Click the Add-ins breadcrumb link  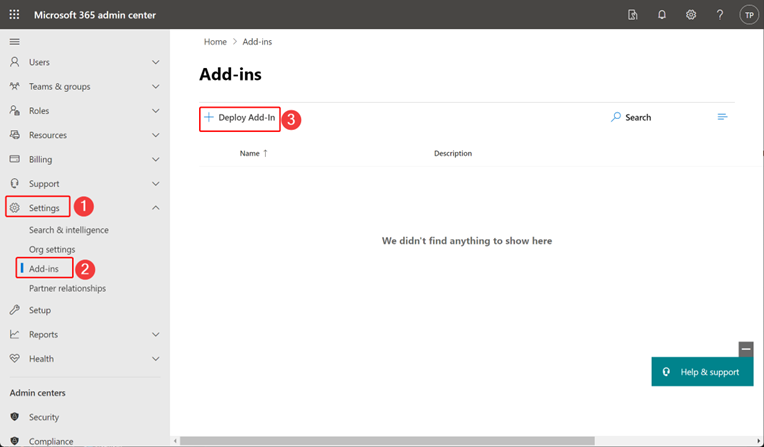coord(257,42)
